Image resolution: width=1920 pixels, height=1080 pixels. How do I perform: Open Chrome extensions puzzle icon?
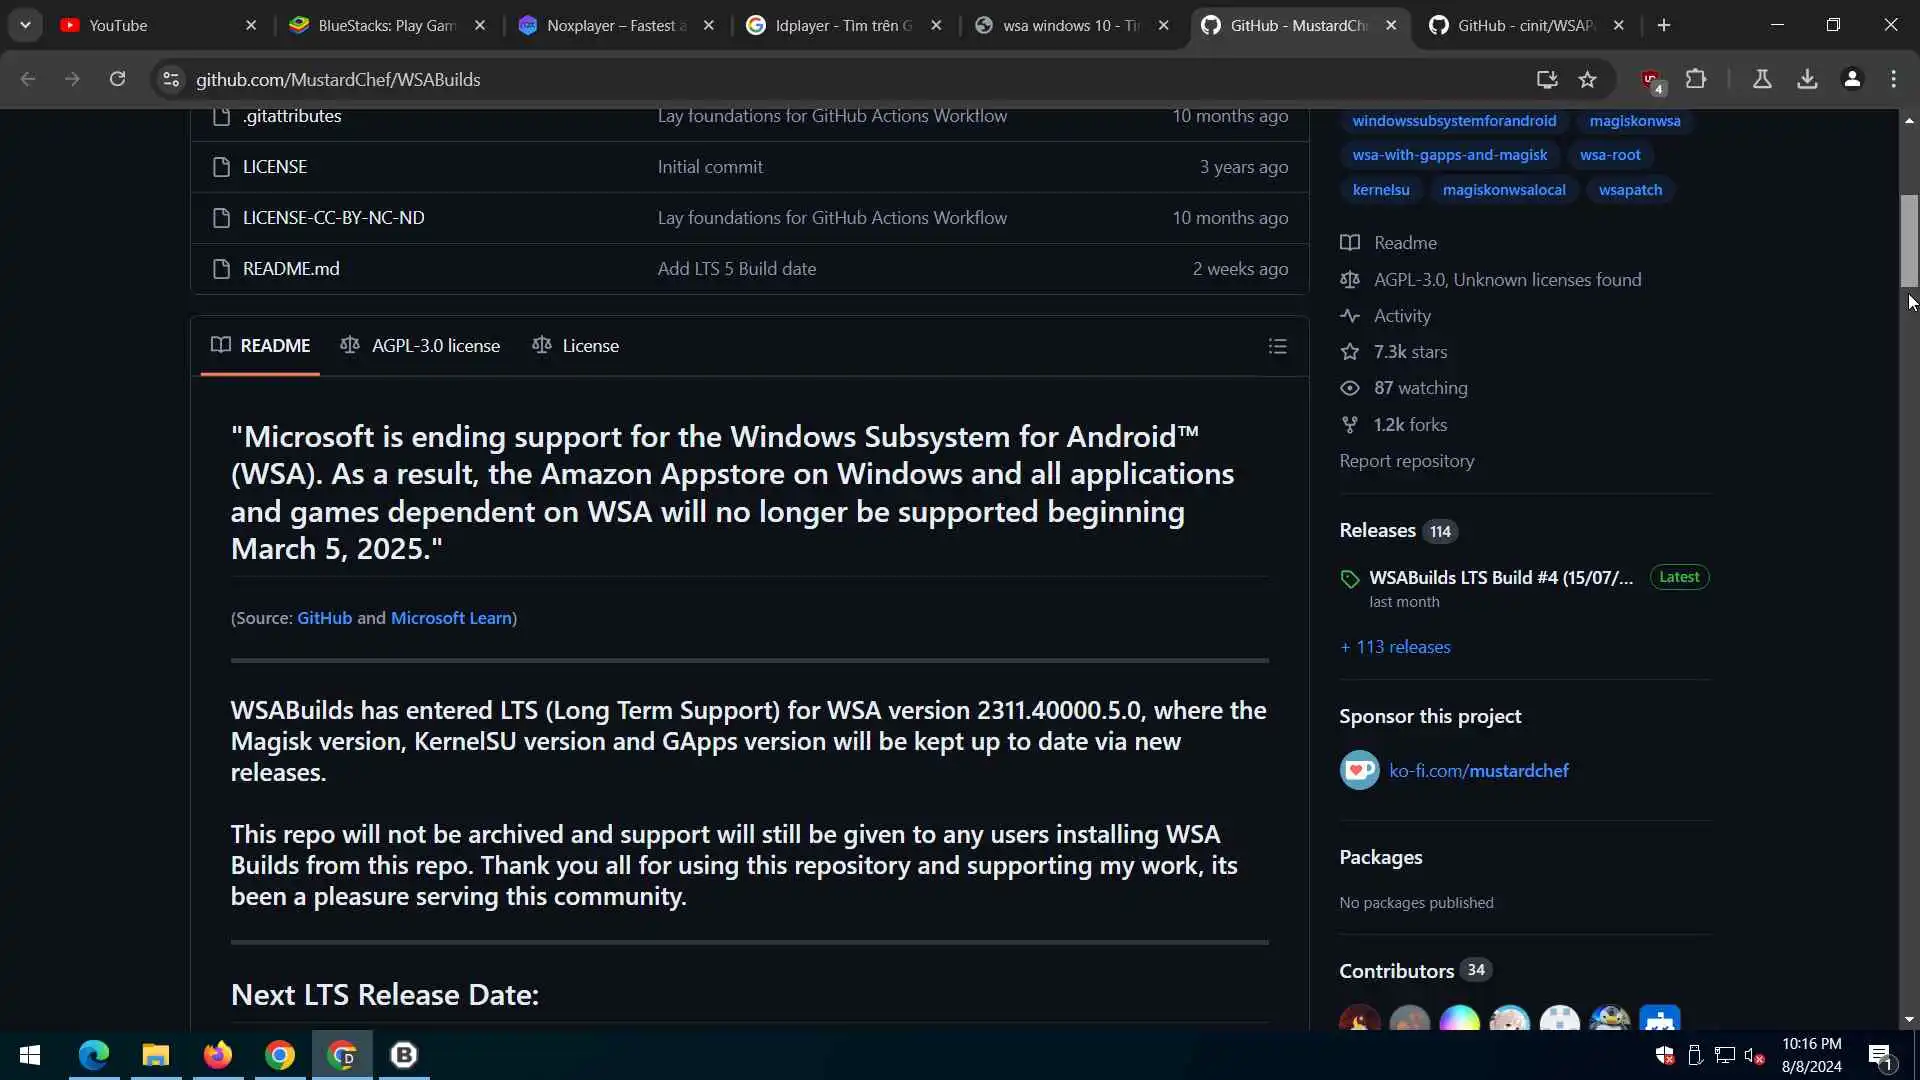(1696, 79)
